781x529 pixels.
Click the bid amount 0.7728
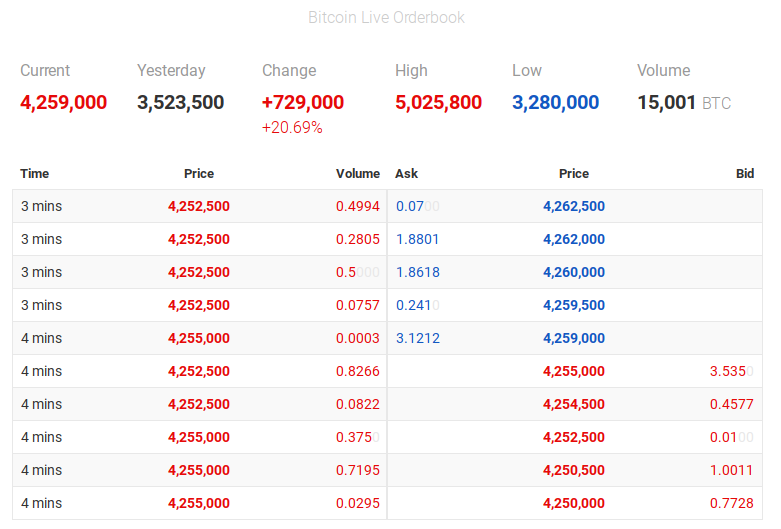coord(731,504)
